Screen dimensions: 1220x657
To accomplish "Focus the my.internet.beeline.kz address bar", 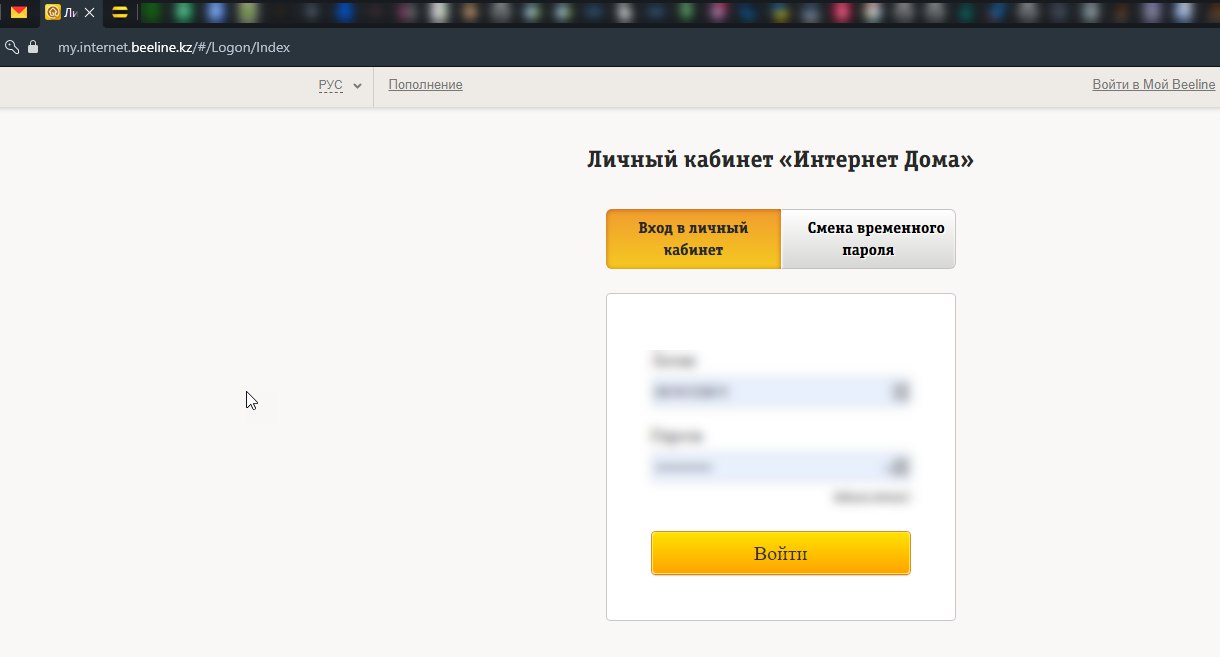I will 174,47.
